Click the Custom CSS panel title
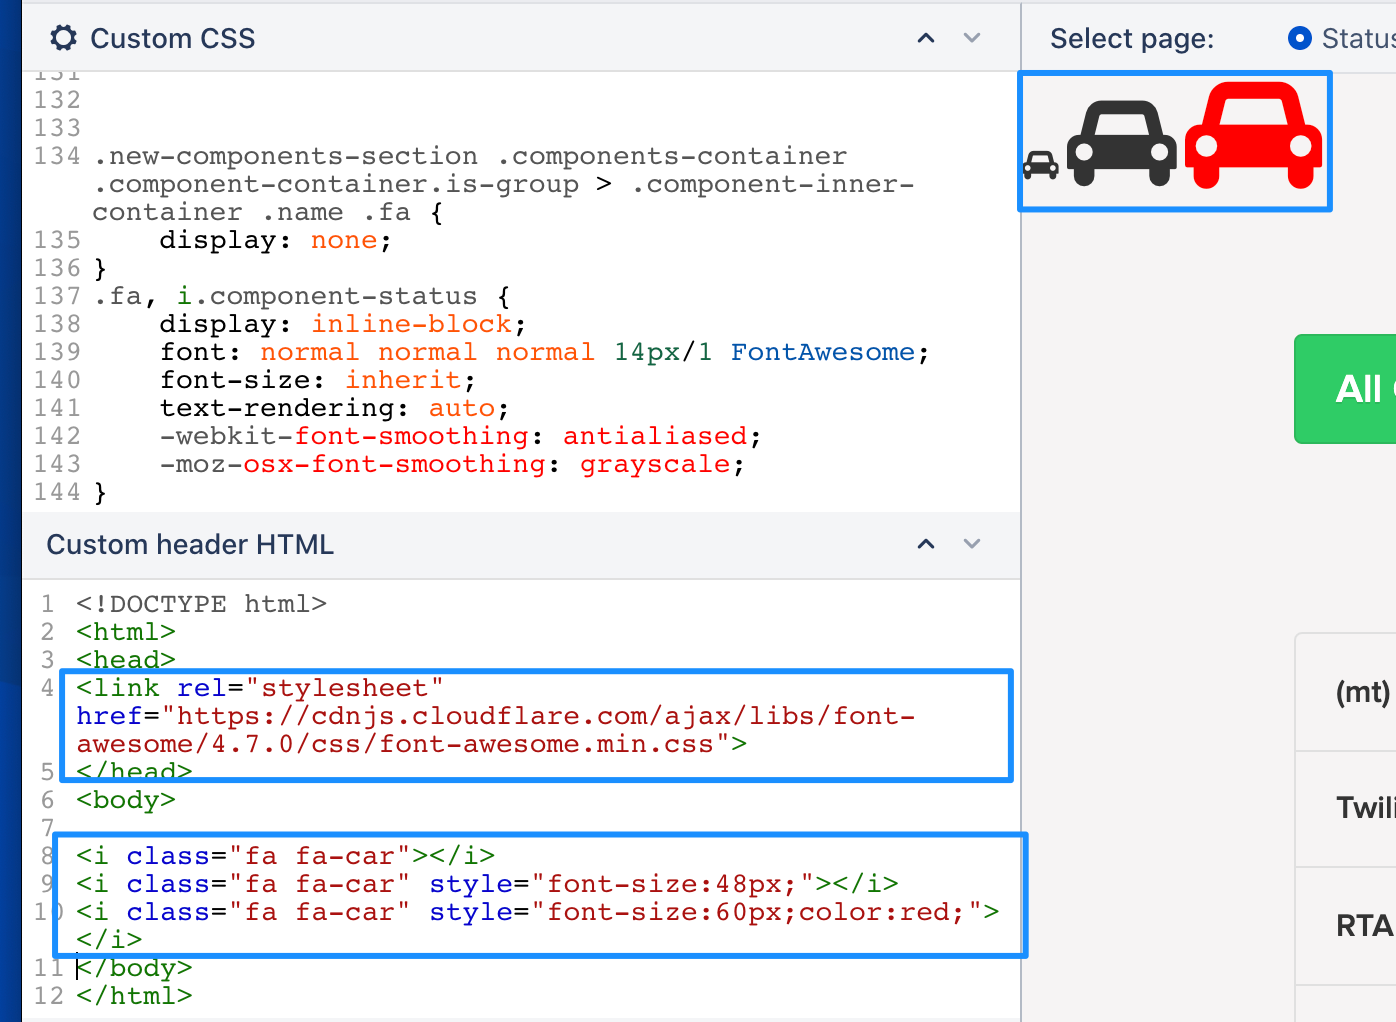 (x=172, y=38)
